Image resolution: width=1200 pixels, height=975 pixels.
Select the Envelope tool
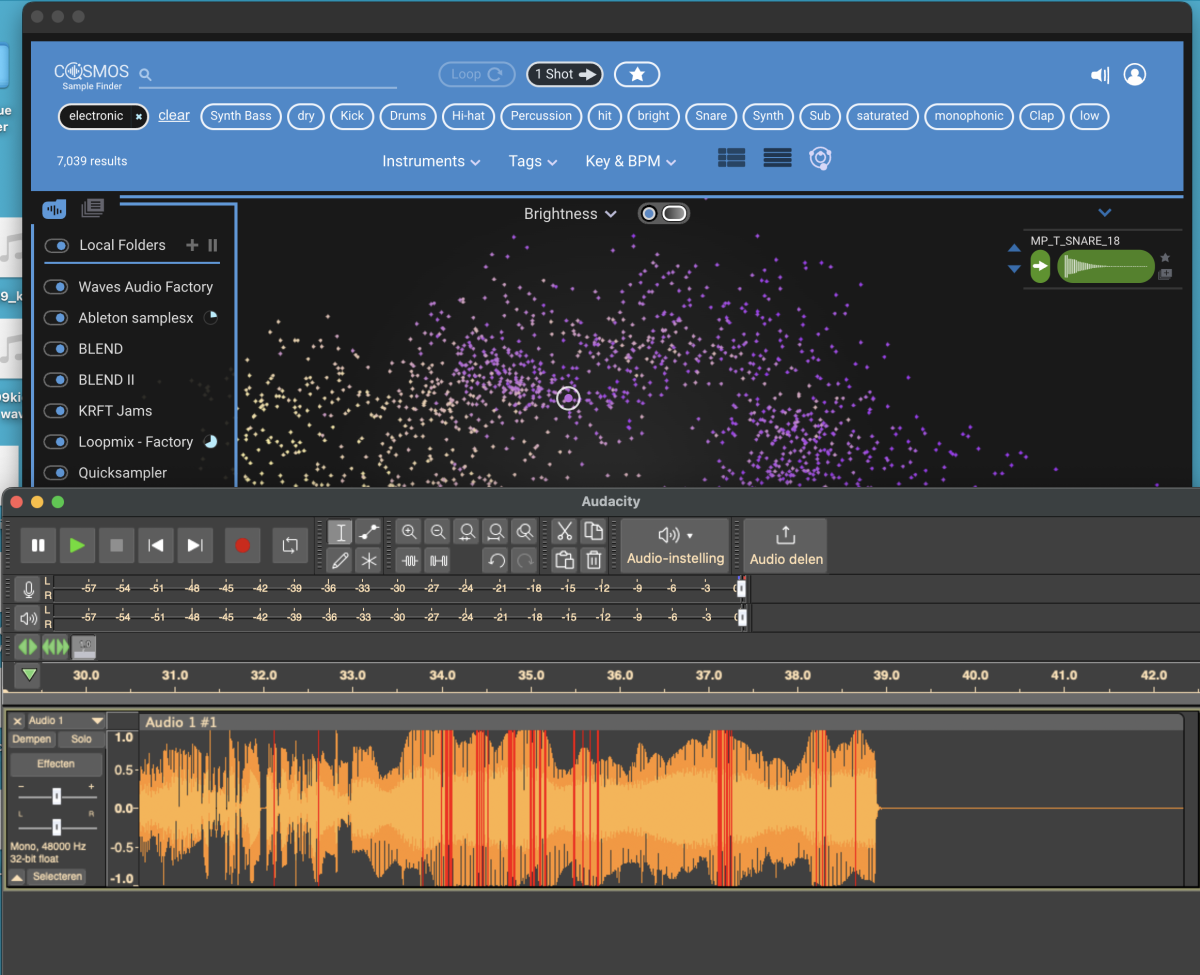(368, 532)
